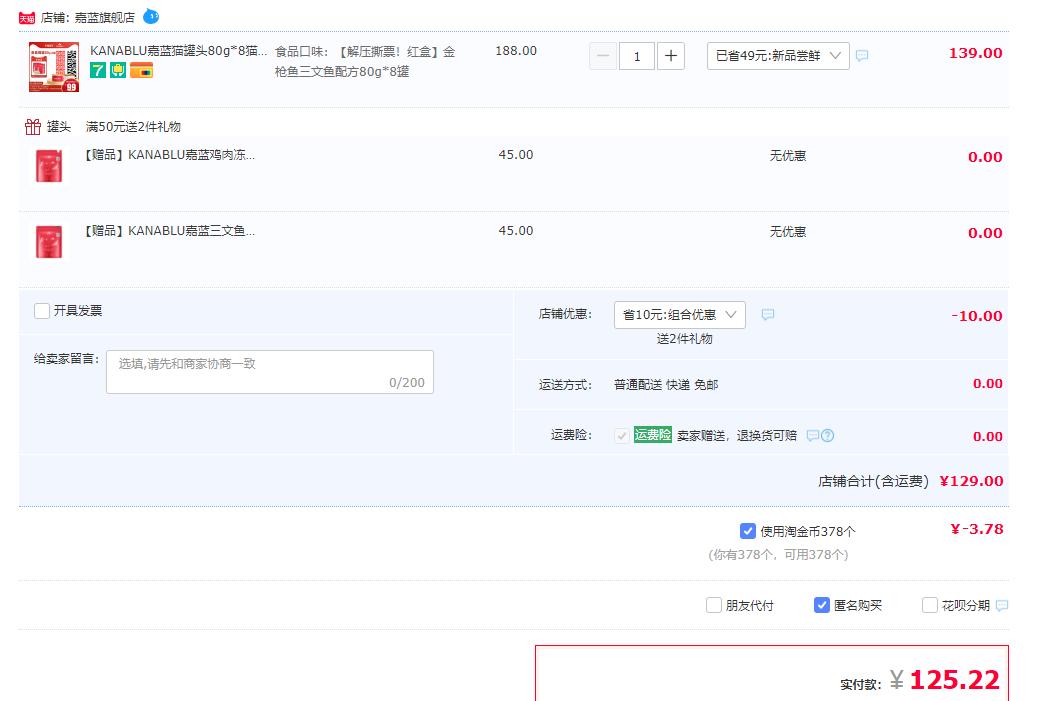Click 无优惠 in the 鸡肉冻 gift row

pos(788,156)
